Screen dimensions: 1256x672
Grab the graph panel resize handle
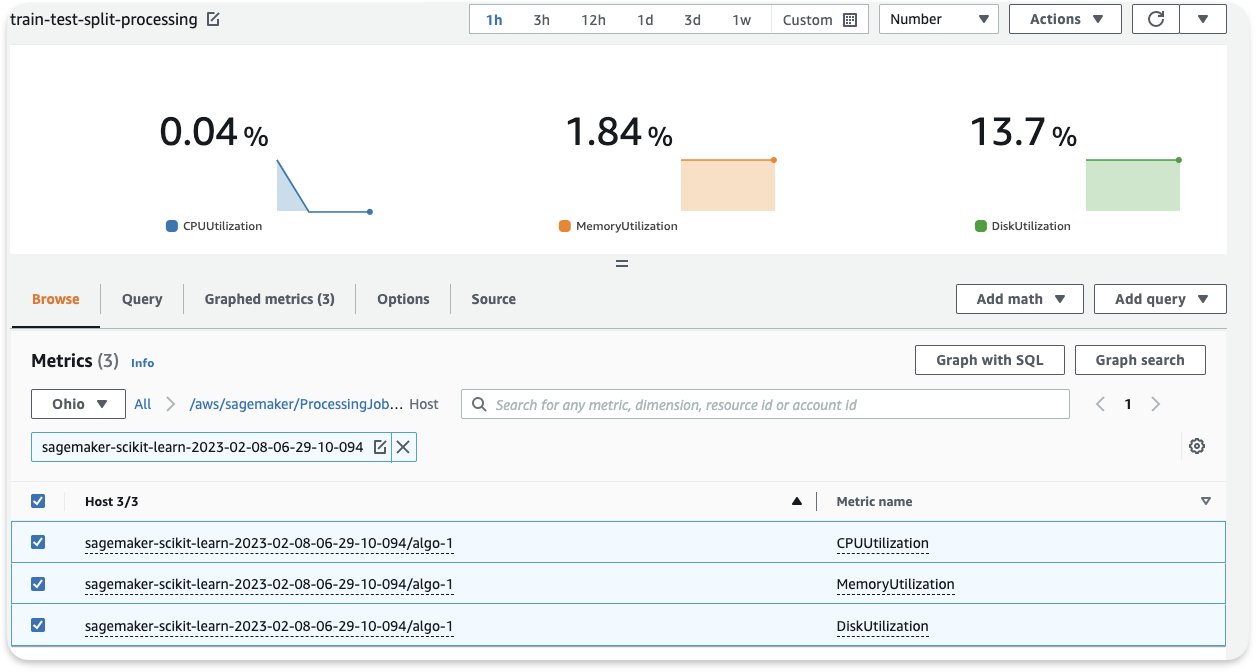click(x=621, y=264)
